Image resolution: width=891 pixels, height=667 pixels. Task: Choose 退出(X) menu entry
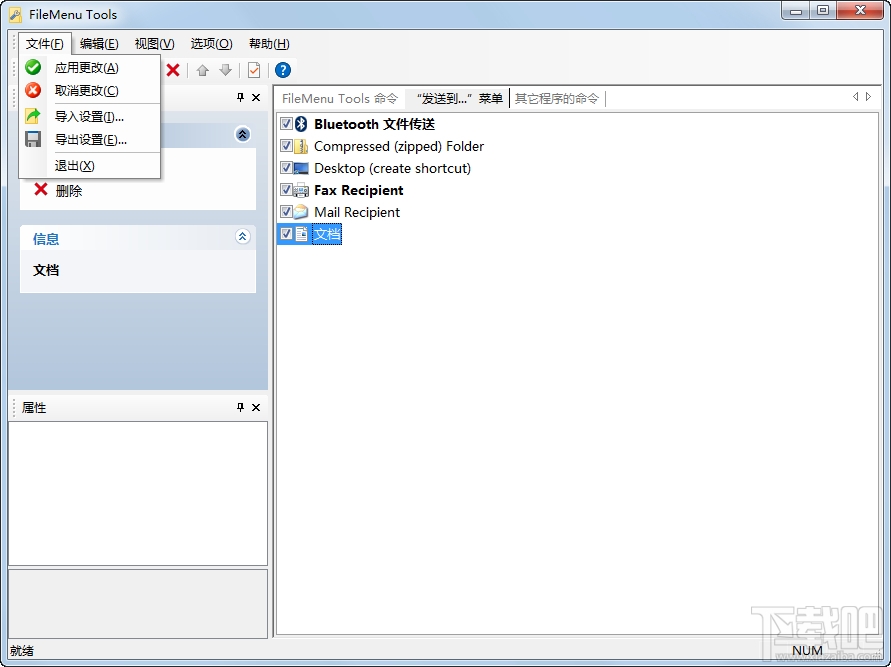point(90,165)
